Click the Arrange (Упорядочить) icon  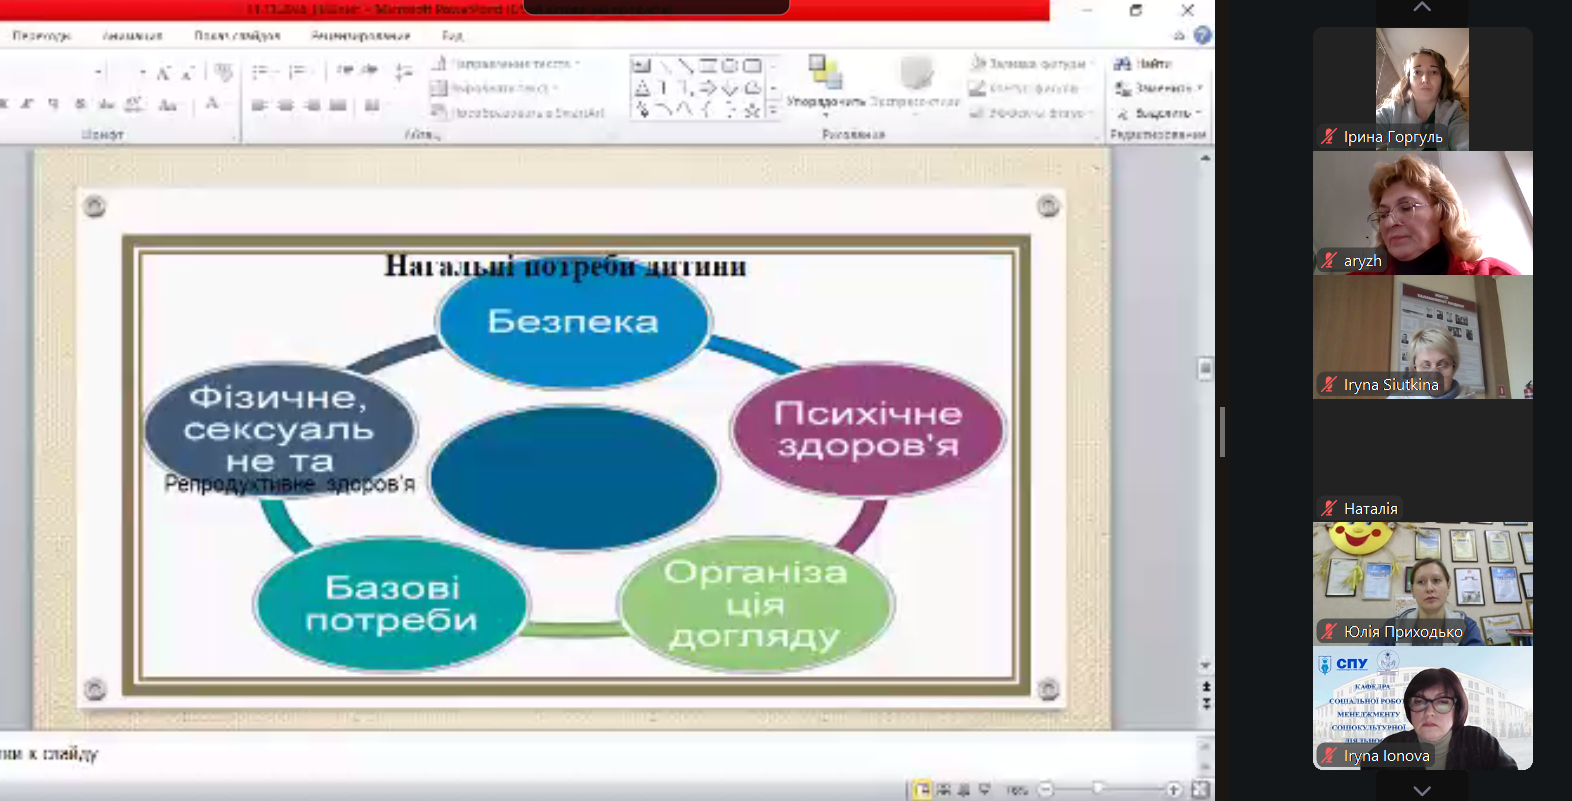coord(825,78)
